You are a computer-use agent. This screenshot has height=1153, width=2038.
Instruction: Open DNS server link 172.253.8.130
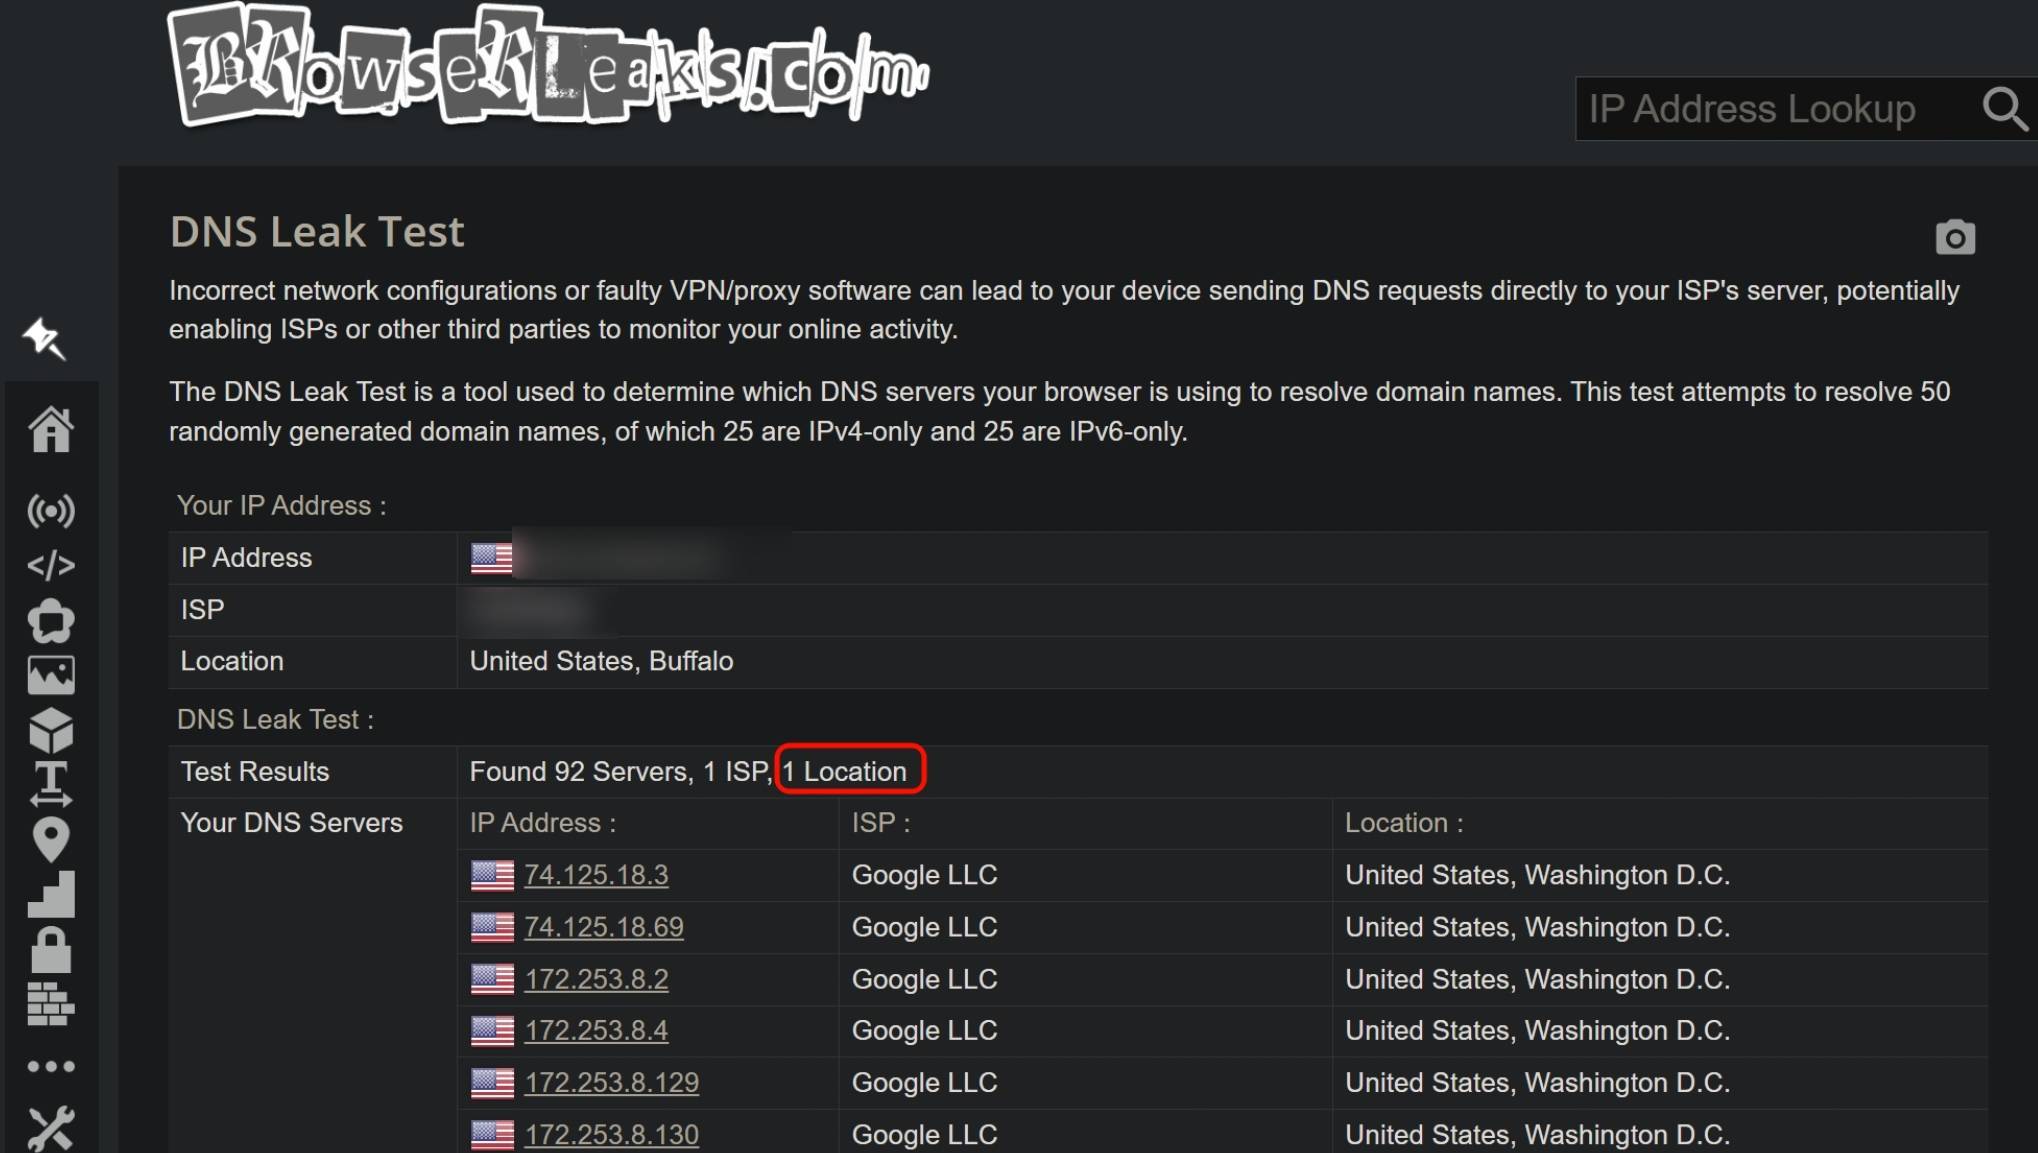[x=612, y=1134]
